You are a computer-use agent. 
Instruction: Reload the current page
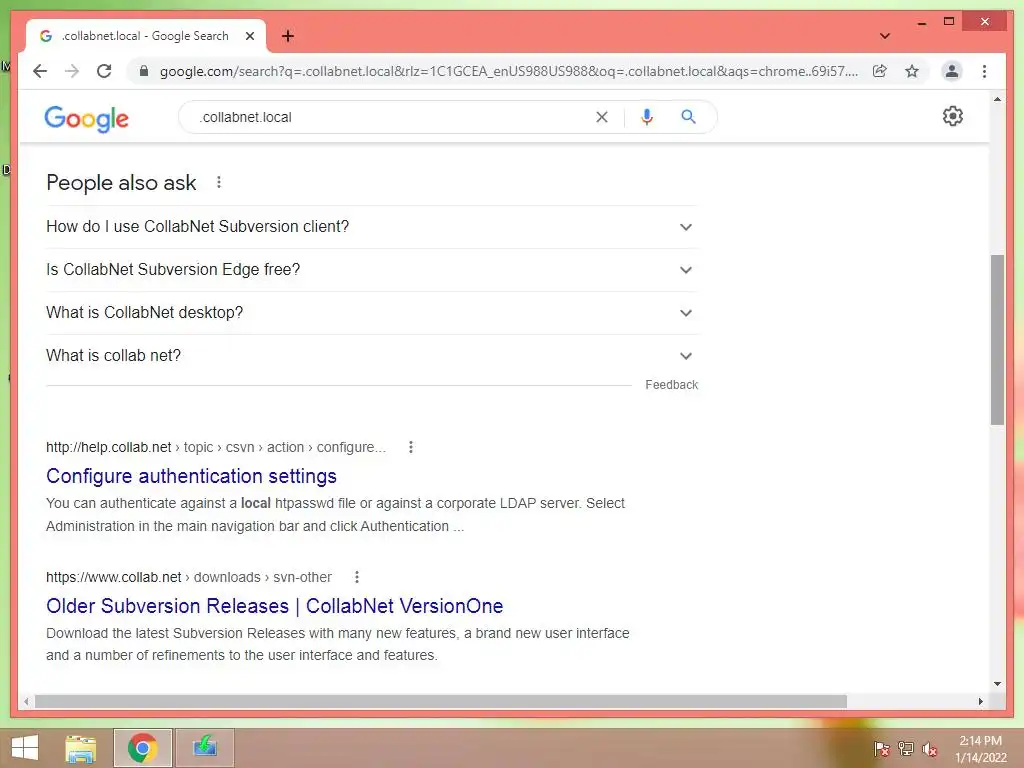click(x=104, y=71)
